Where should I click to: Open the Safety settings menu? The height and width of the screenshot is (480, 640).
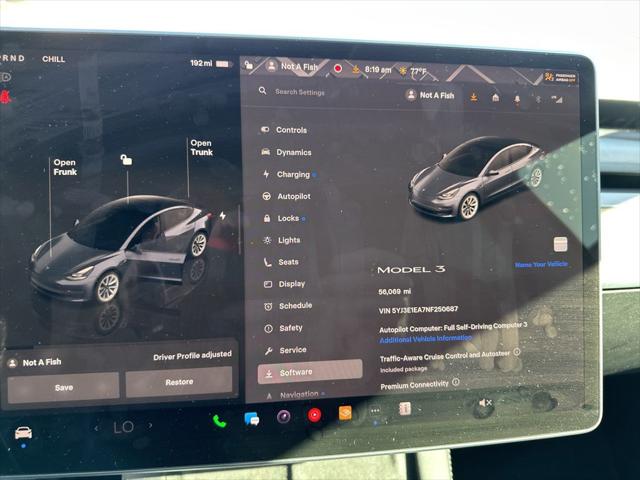click(284, 328)
